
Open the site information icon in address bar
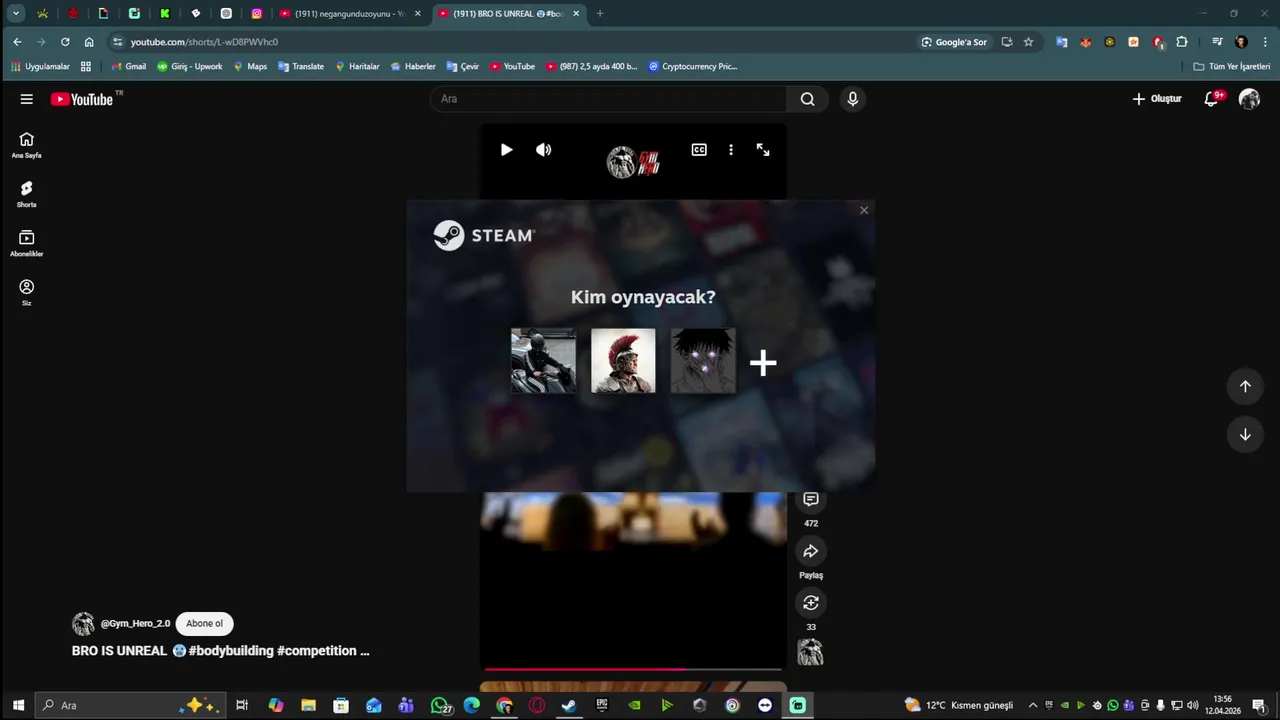(x=118, y=42)
